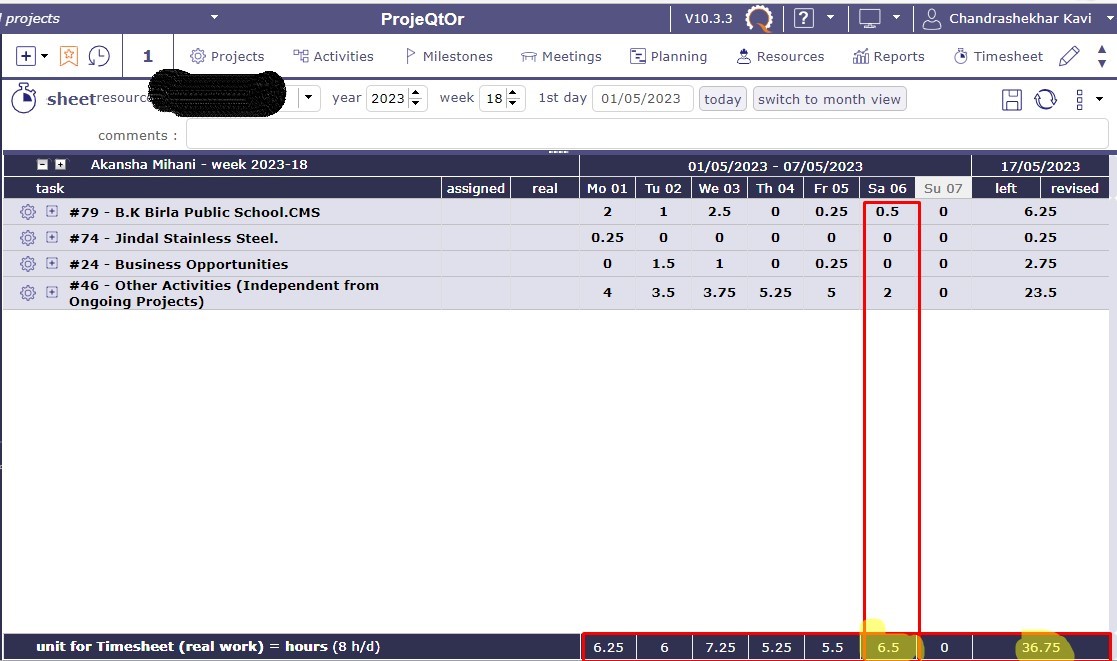Viewport: 1117px width, 661px height.
Task: Open the resource selector dropdown arrow
Action: (x=308, y=97)
